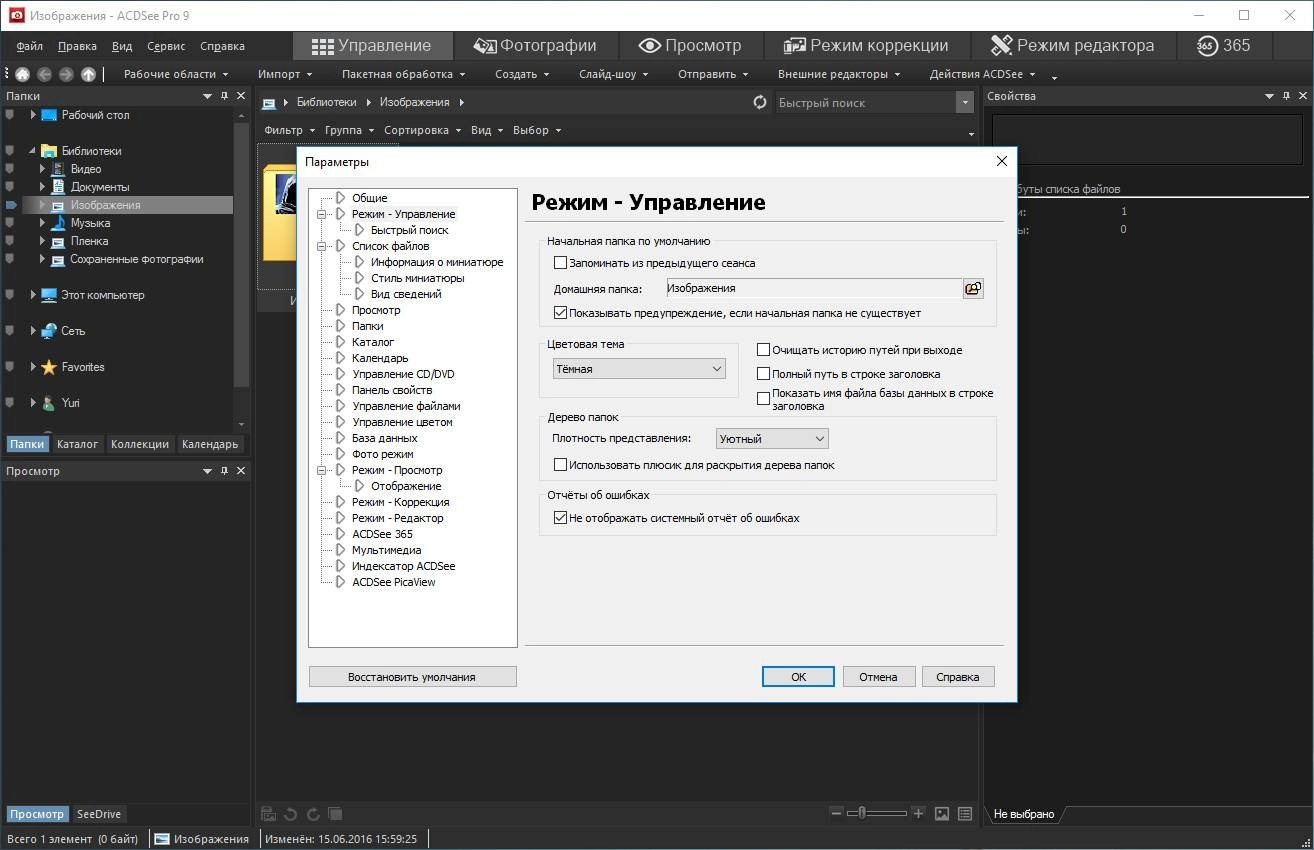The height and width of the screenshot is (850, 1314).
Task: Click the Справка button in dialog
Action: pos(958,677)
